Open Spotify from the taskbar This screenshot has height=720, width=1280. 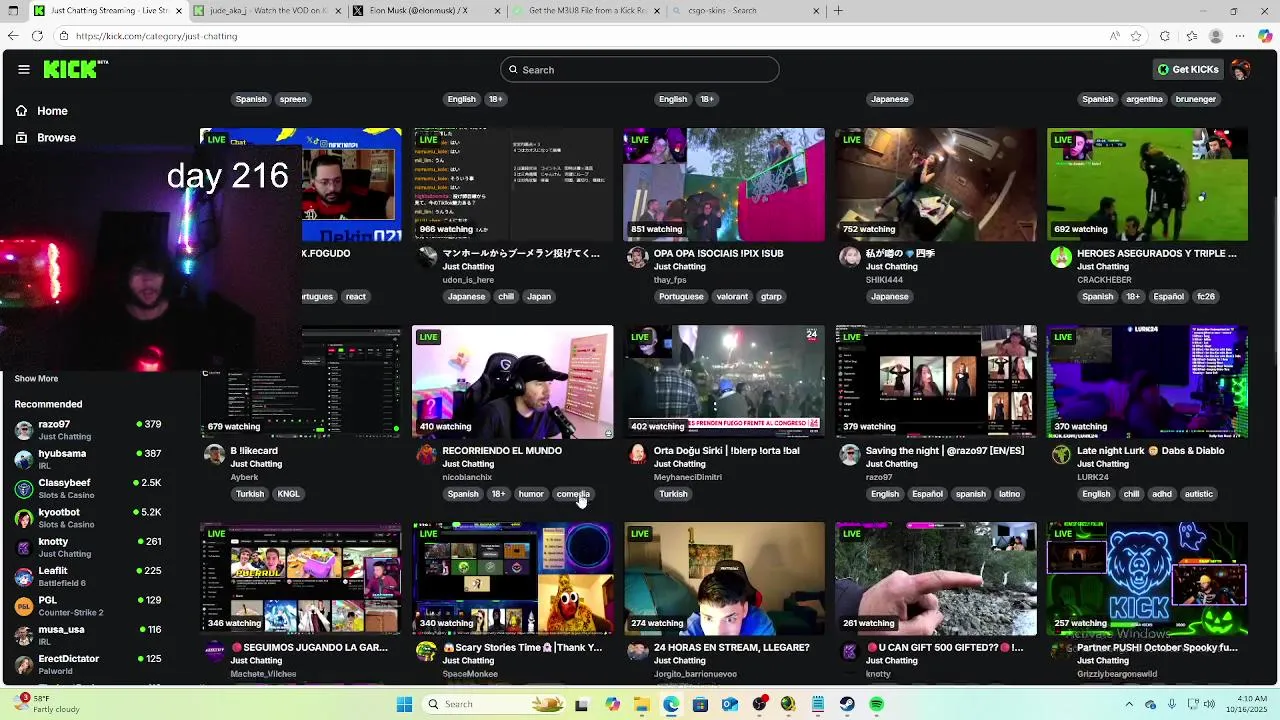click(876, 704)
